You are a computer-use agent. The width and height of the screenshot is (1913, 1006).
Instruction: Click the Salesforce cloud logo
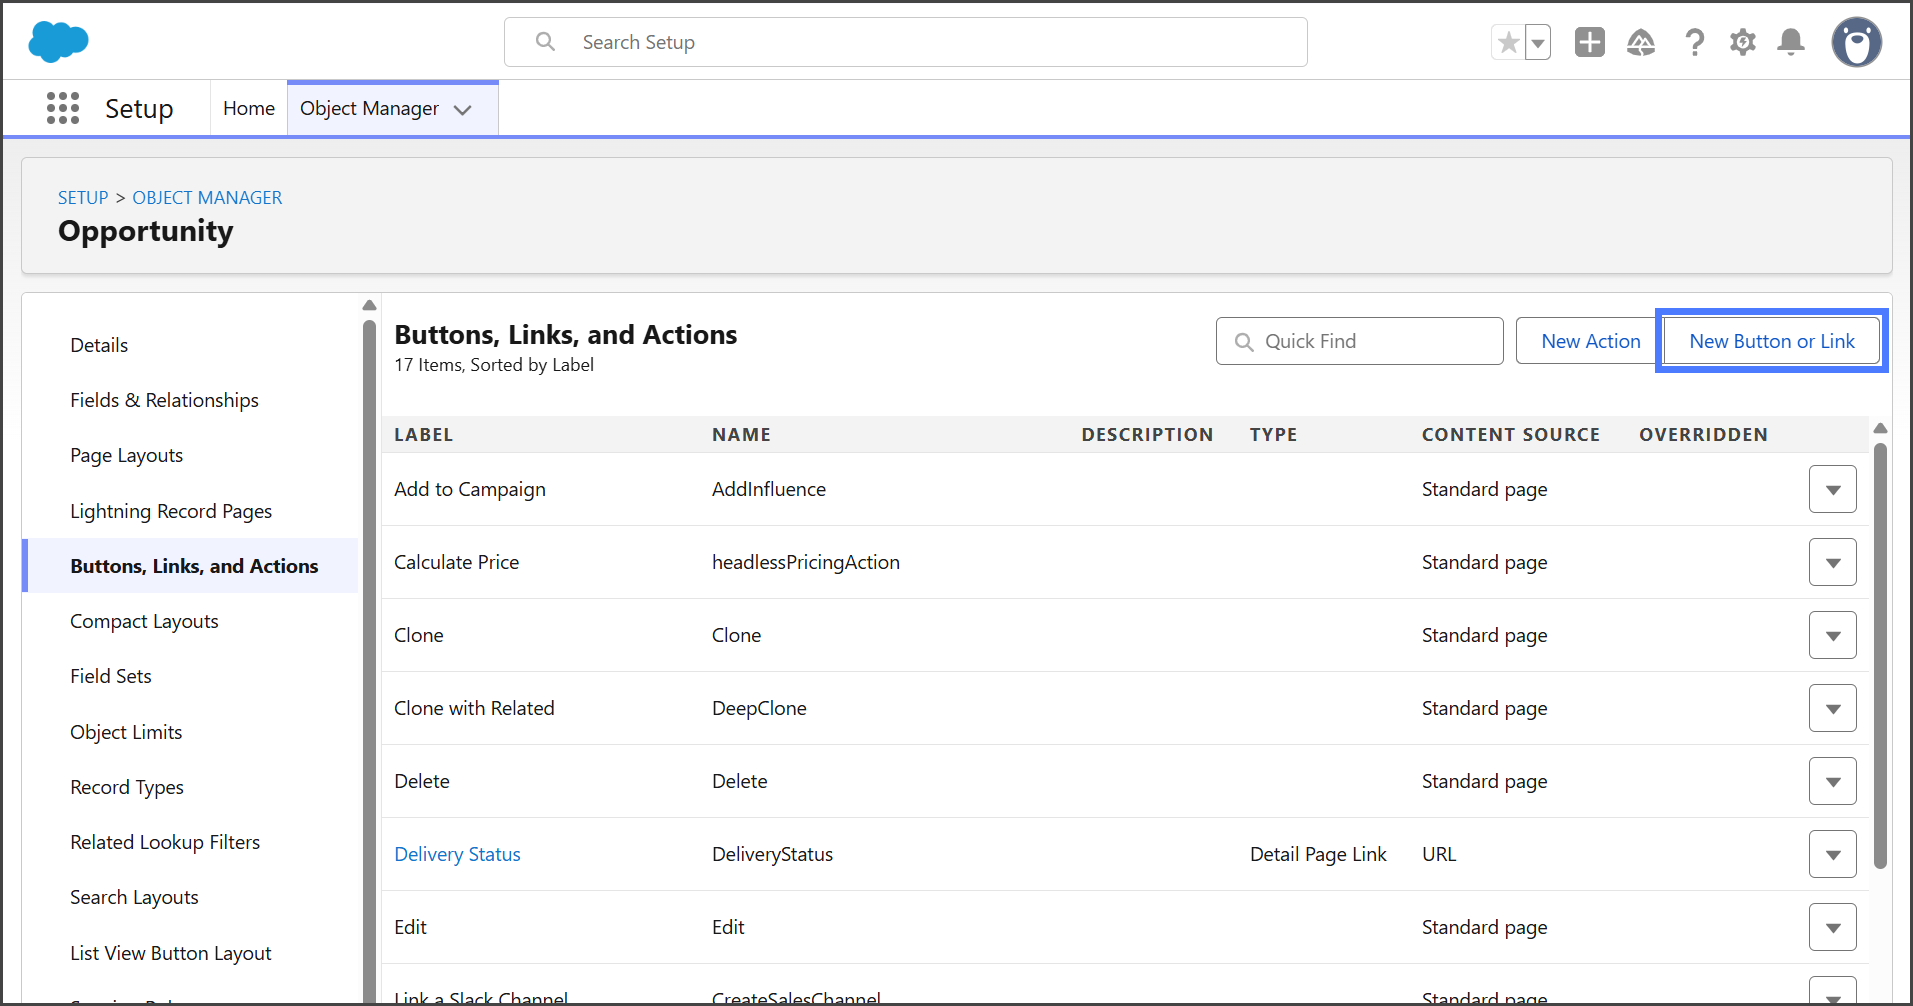tap(58, 42)
